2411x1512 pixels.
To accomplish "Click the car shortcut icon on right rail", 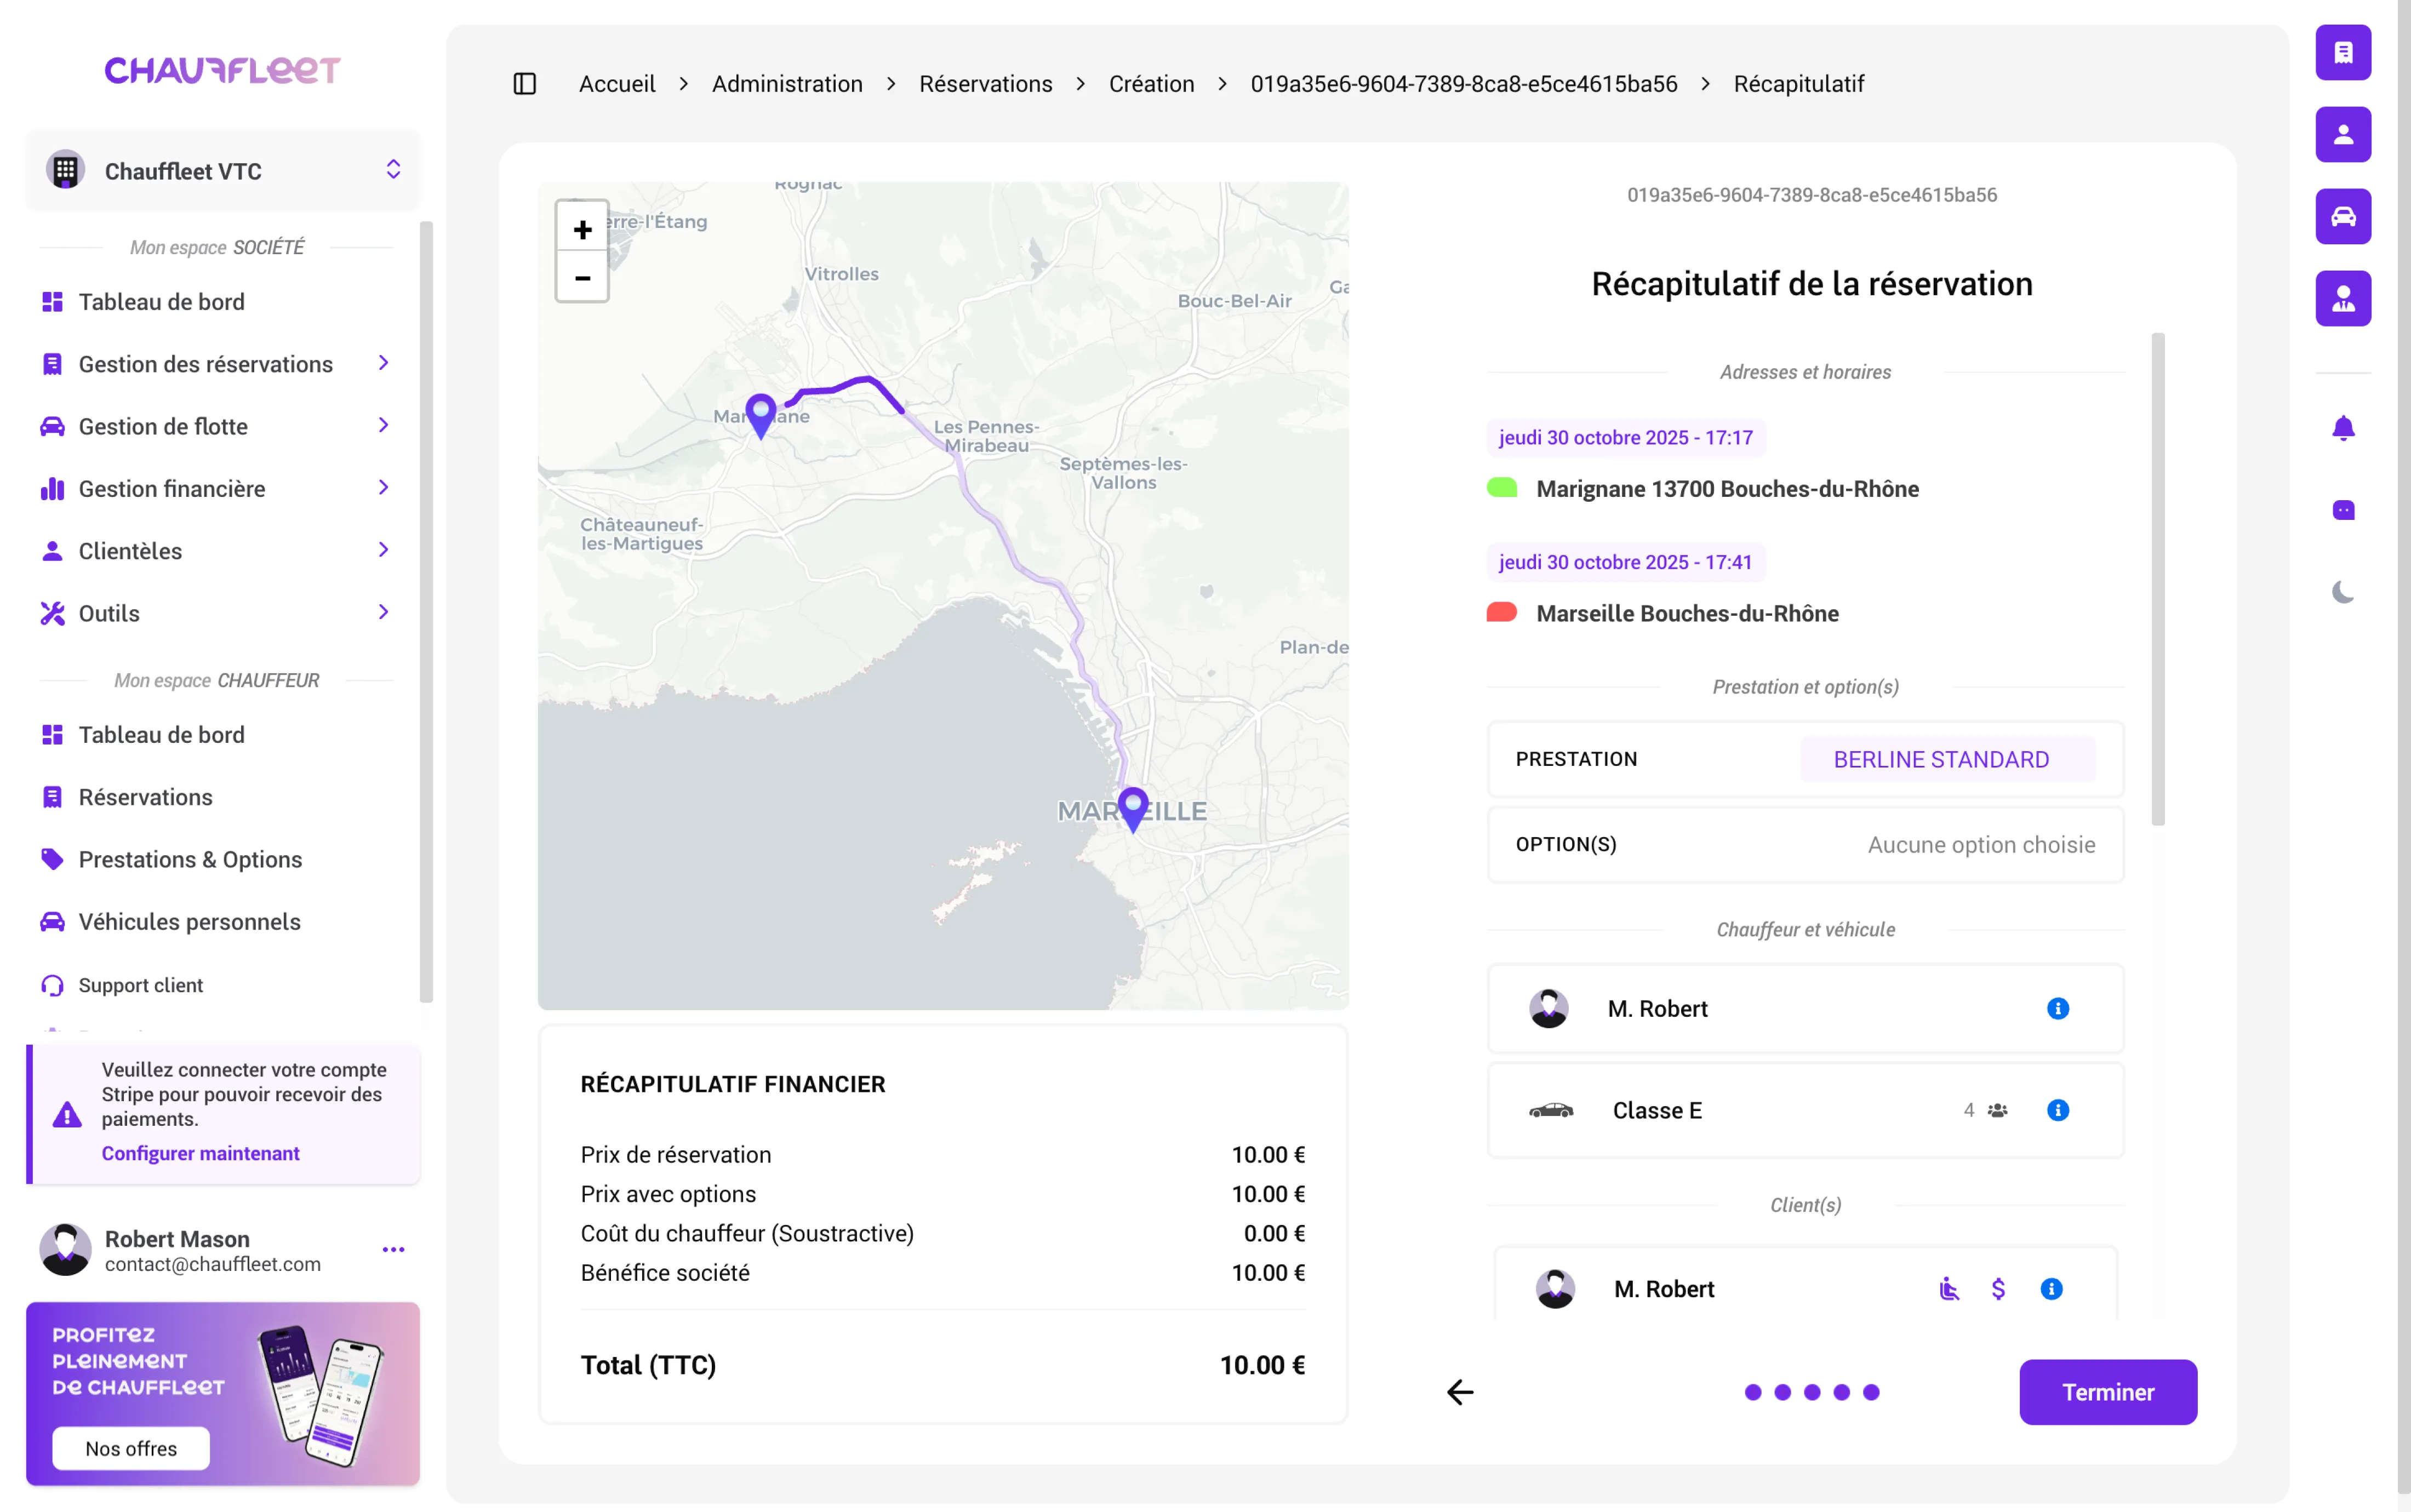I will point(2342,216).
